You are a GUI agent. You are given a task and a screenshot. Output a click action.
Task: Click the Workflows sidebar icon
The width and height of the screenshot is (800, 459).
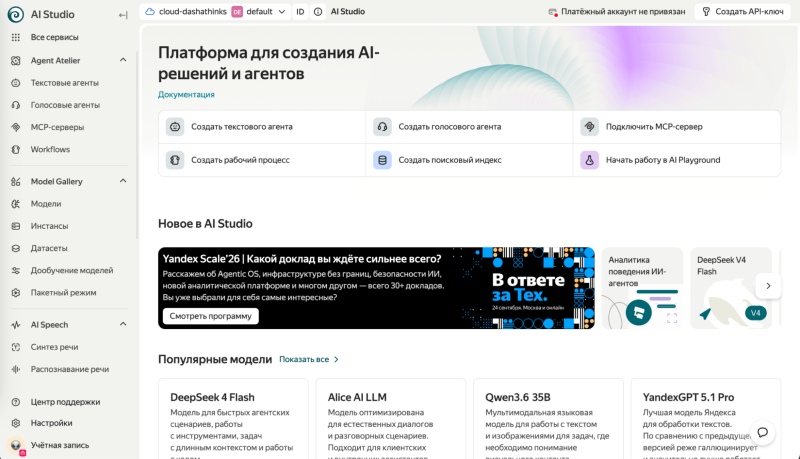point(16,149)
